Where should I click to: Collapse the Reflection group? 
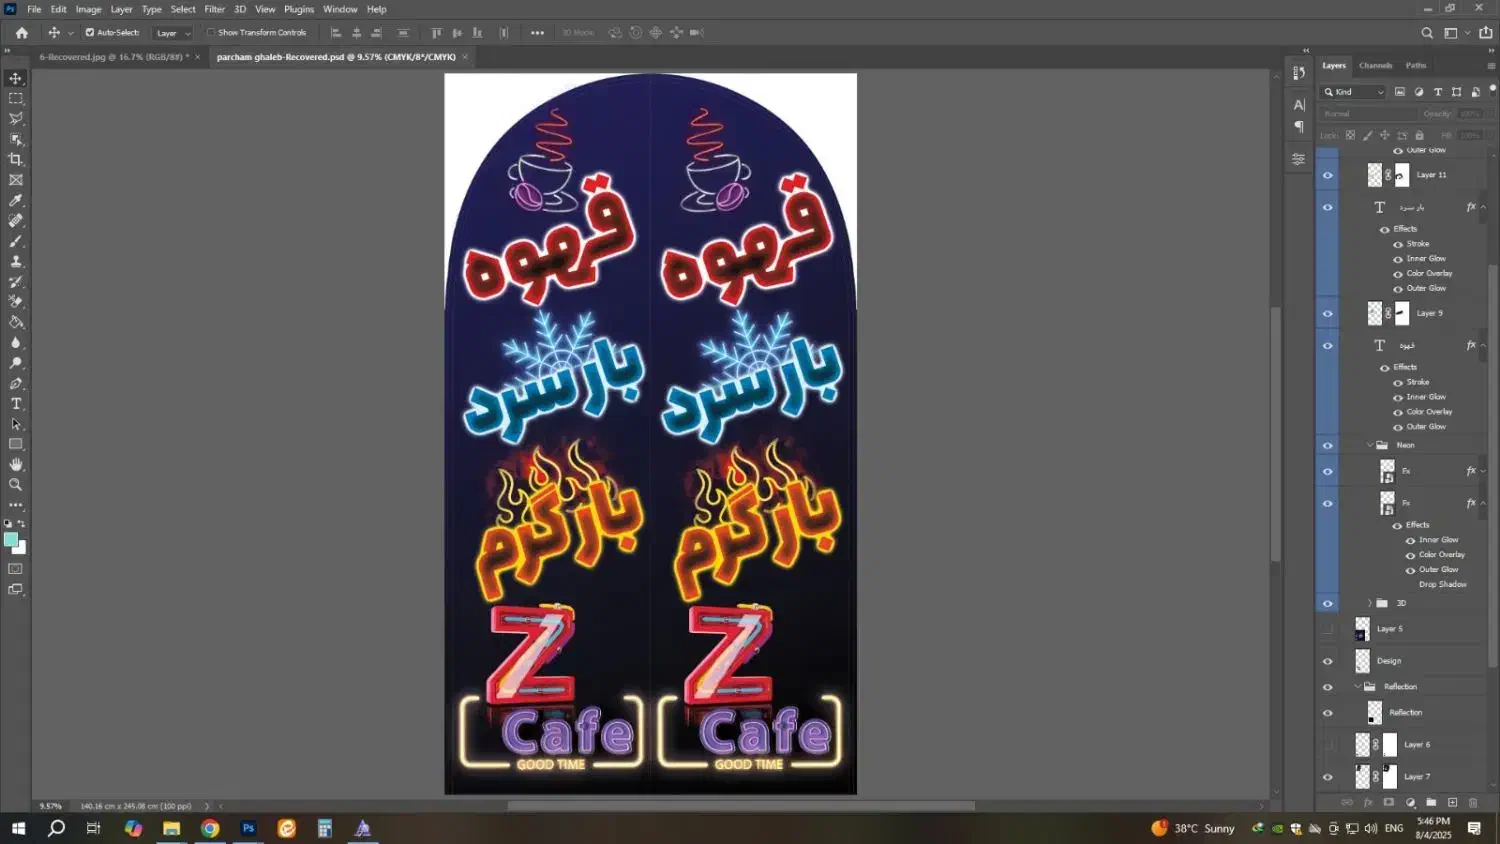tap(1357, 687)
